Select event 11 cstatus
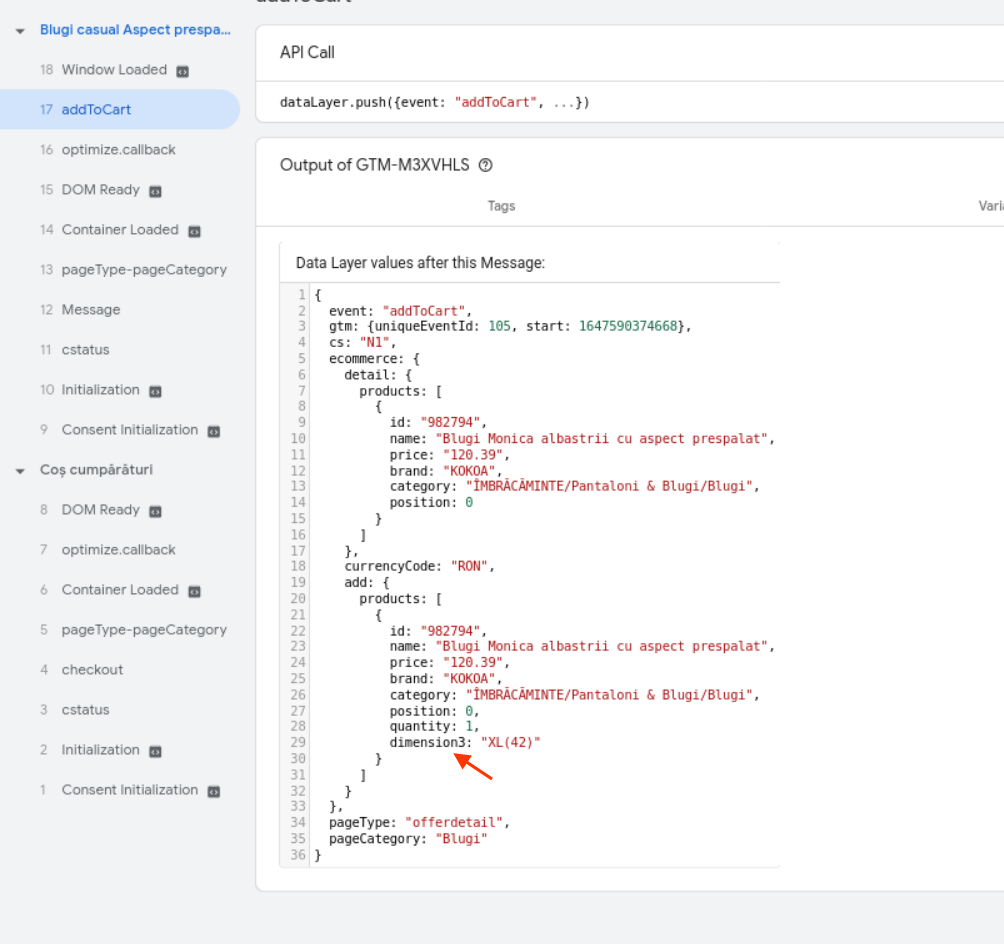This screenshot has height=944, width=1004. [85, 350]
